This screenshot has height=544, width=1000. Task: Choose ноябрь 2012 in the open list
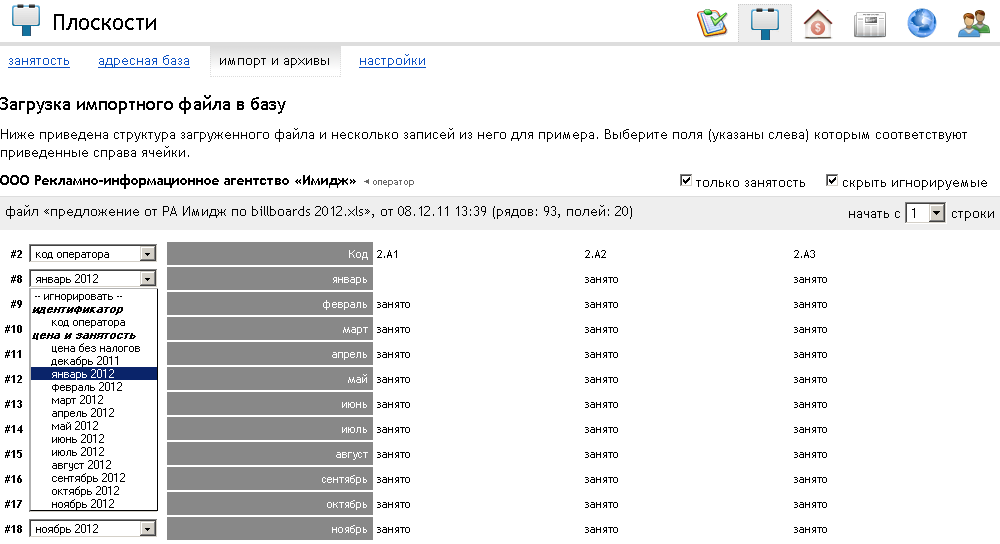(x=94, y=504)
